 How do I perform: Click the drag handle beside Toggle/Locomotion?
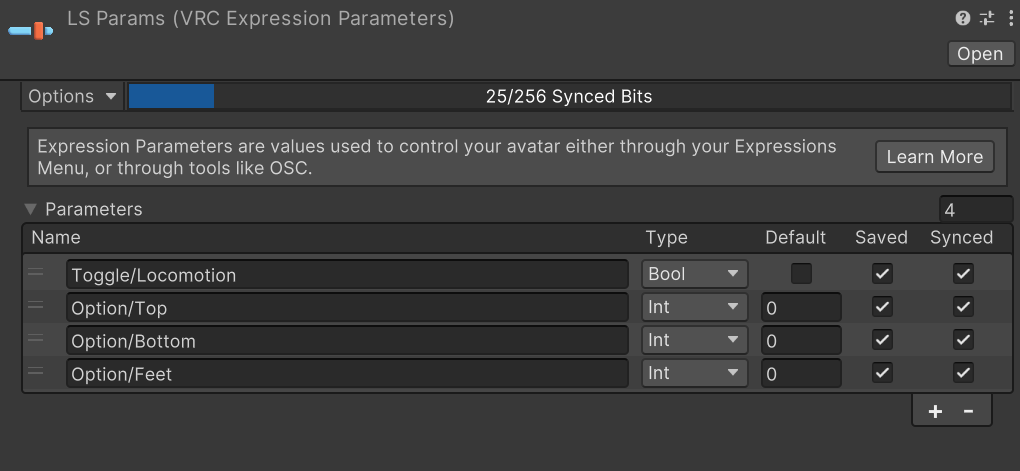point(36,273)
